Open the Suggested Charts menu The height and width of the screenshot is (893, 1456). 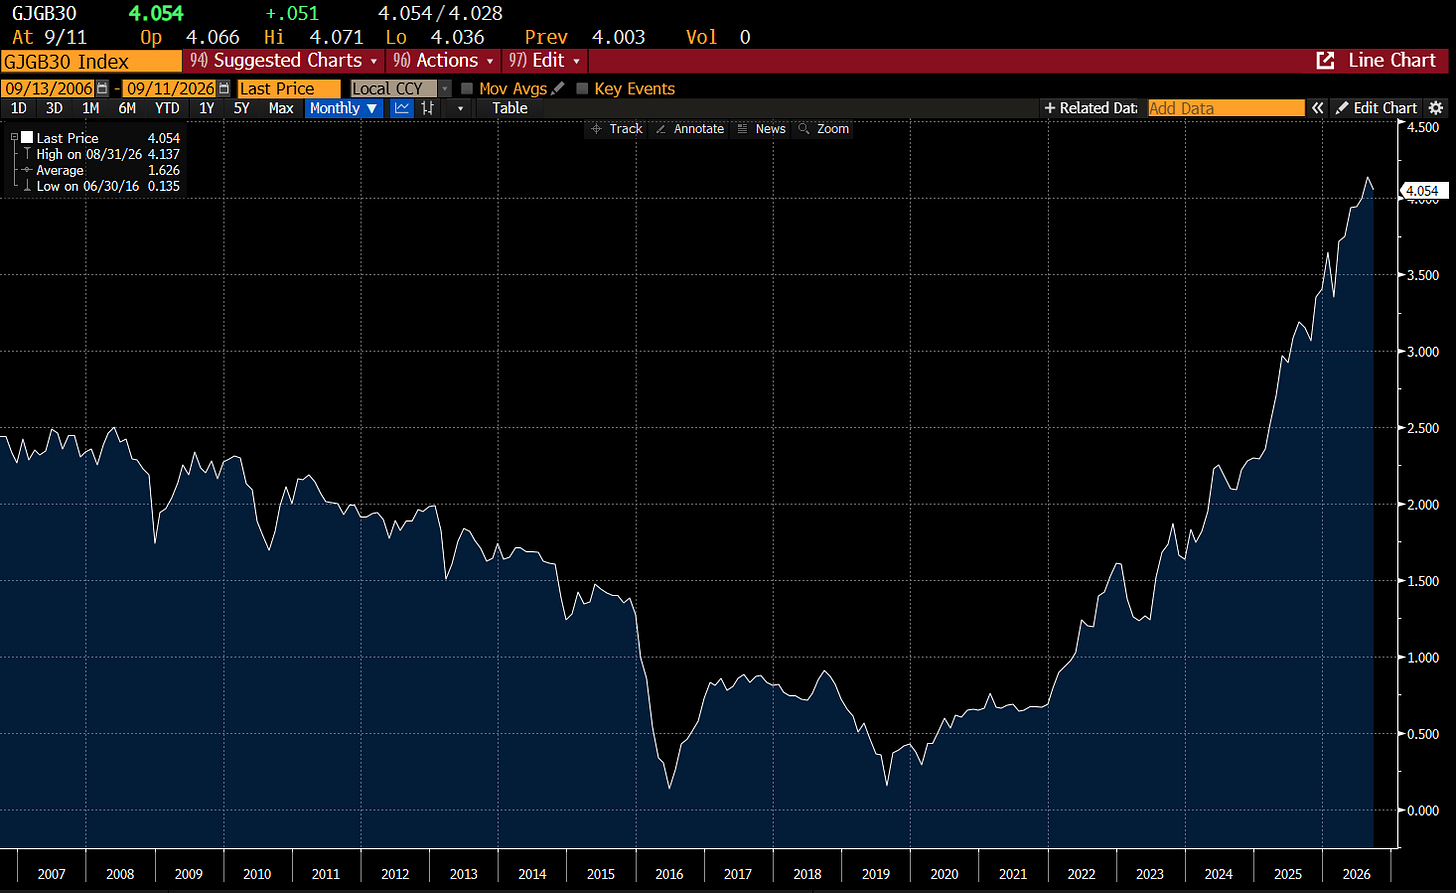pos(285,61)
